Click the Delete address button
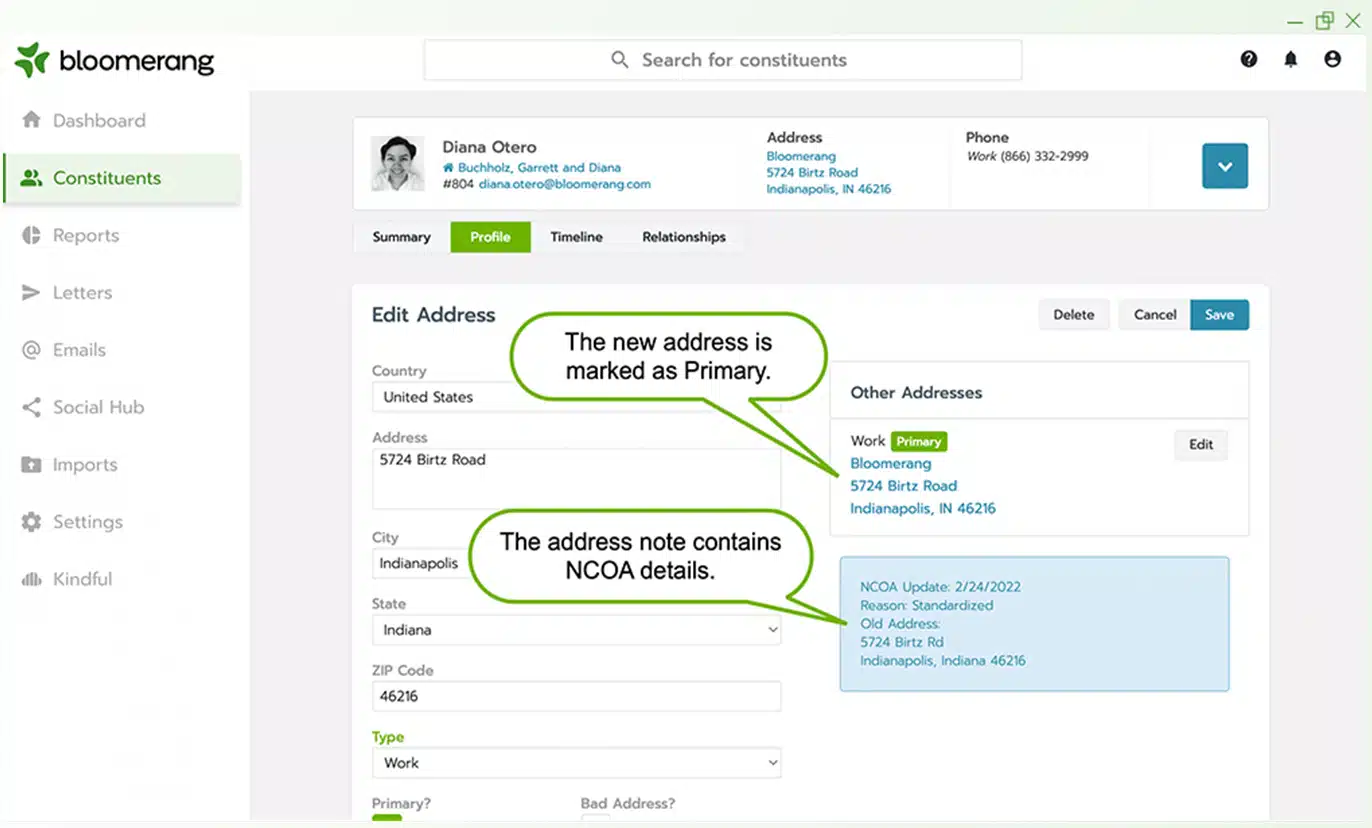The width and height of the screenshot is (1372, 828). click(1073, 314)
